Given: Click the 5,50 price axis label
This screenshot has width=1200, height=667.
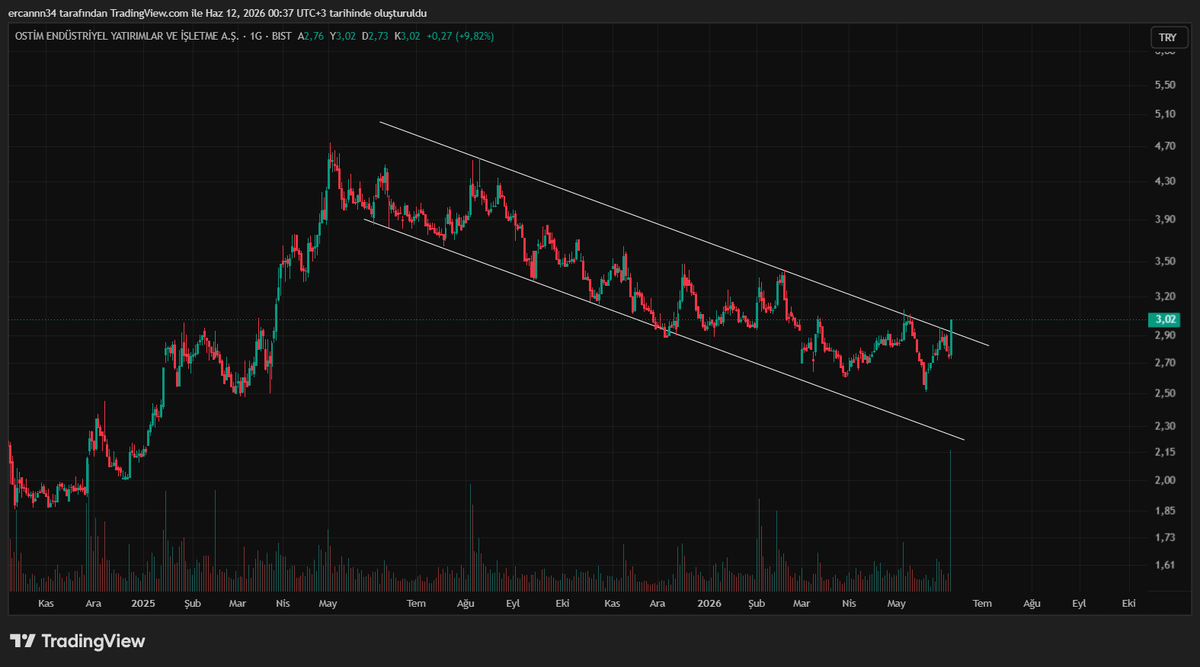Looking at the screenshot, I should pyautogui.click(x=1164, y=86).
